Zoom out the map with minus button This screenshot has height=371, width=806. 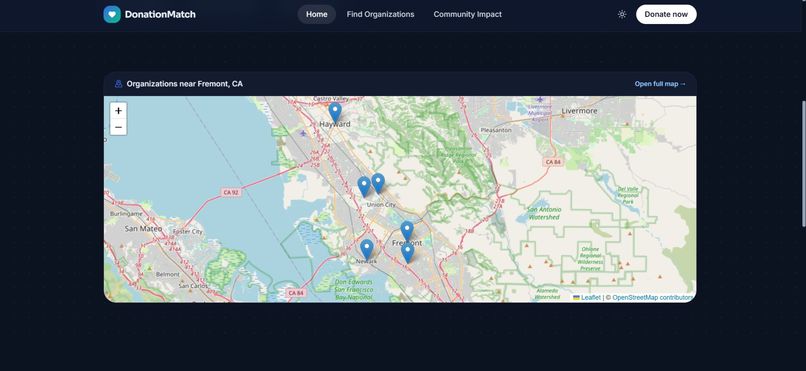[x=118, y=127]
